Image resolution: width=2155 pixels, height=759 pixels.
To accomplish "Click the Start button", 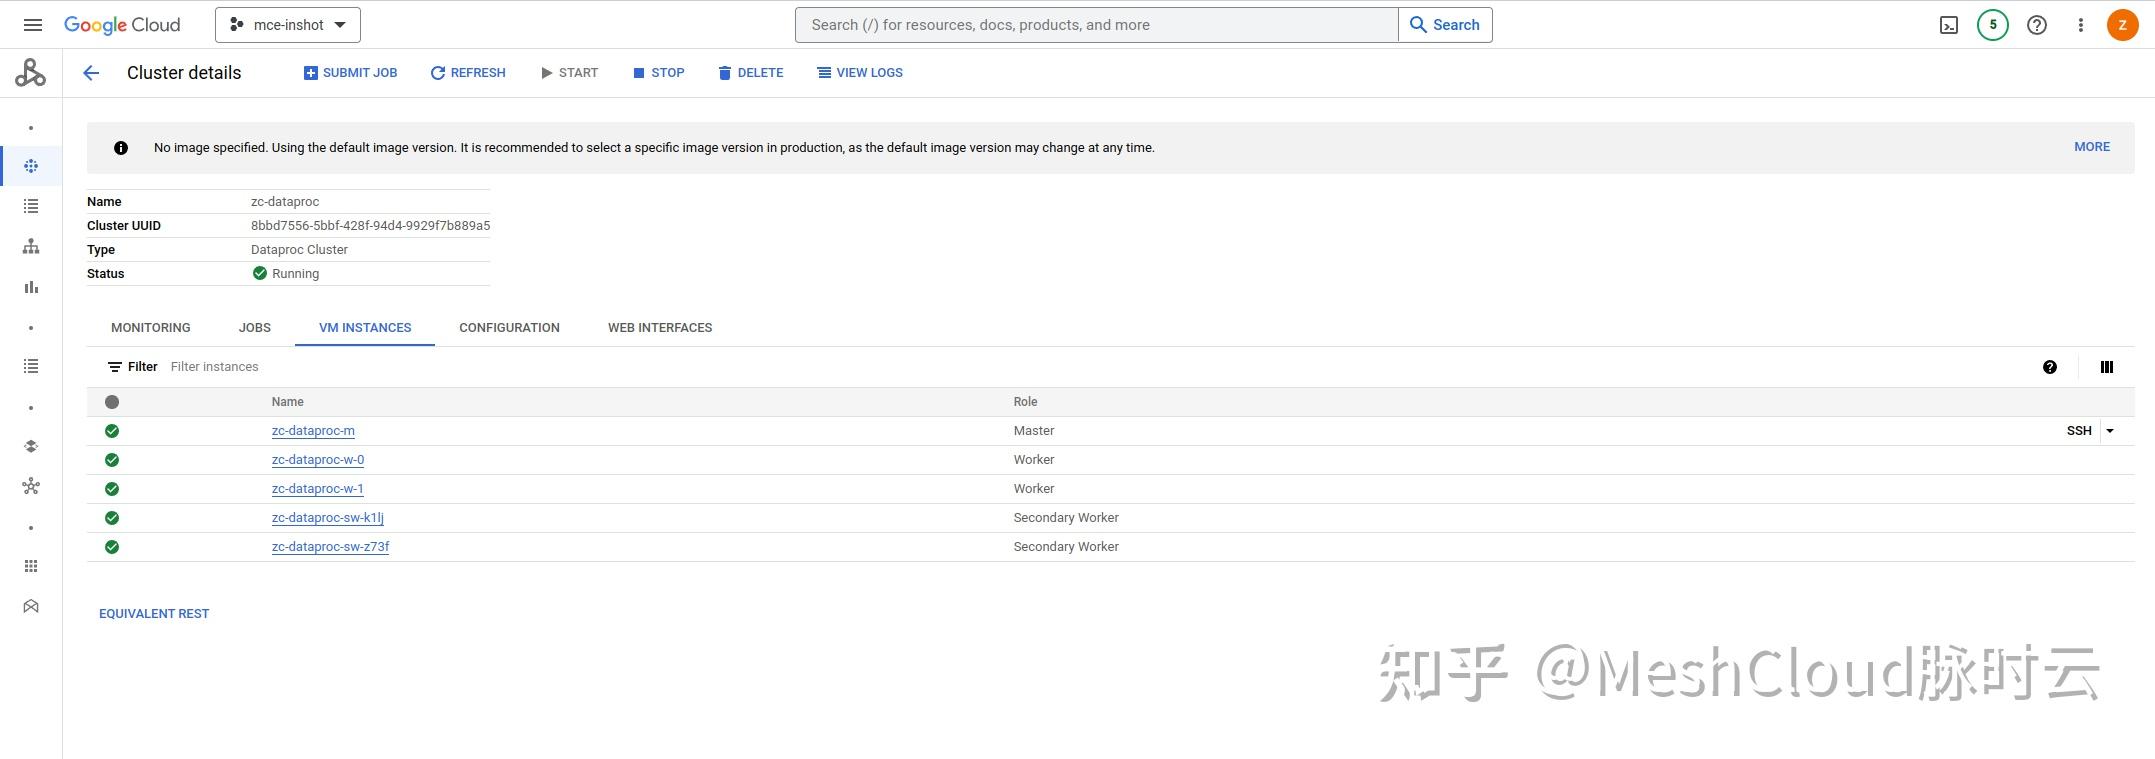I will pyautogui.click(x=569, y=73).
